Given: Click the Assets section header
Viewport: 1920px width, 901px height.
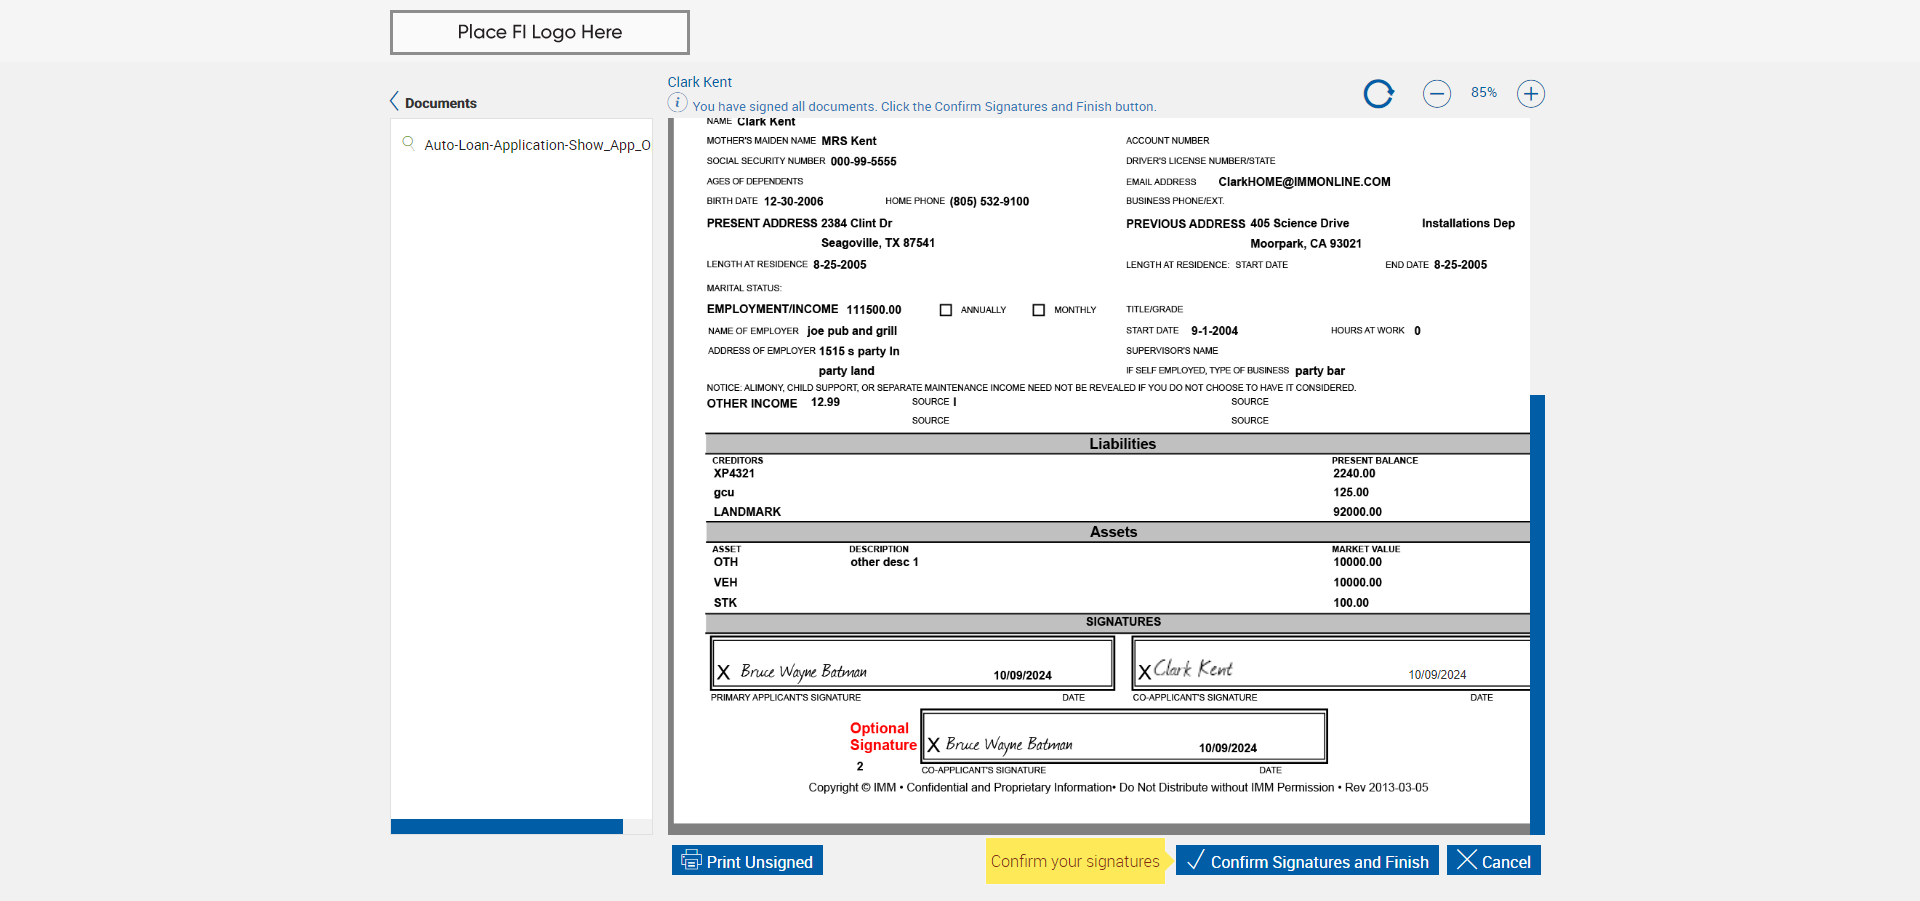Looking at the screenshot, I should [1114, 532].
